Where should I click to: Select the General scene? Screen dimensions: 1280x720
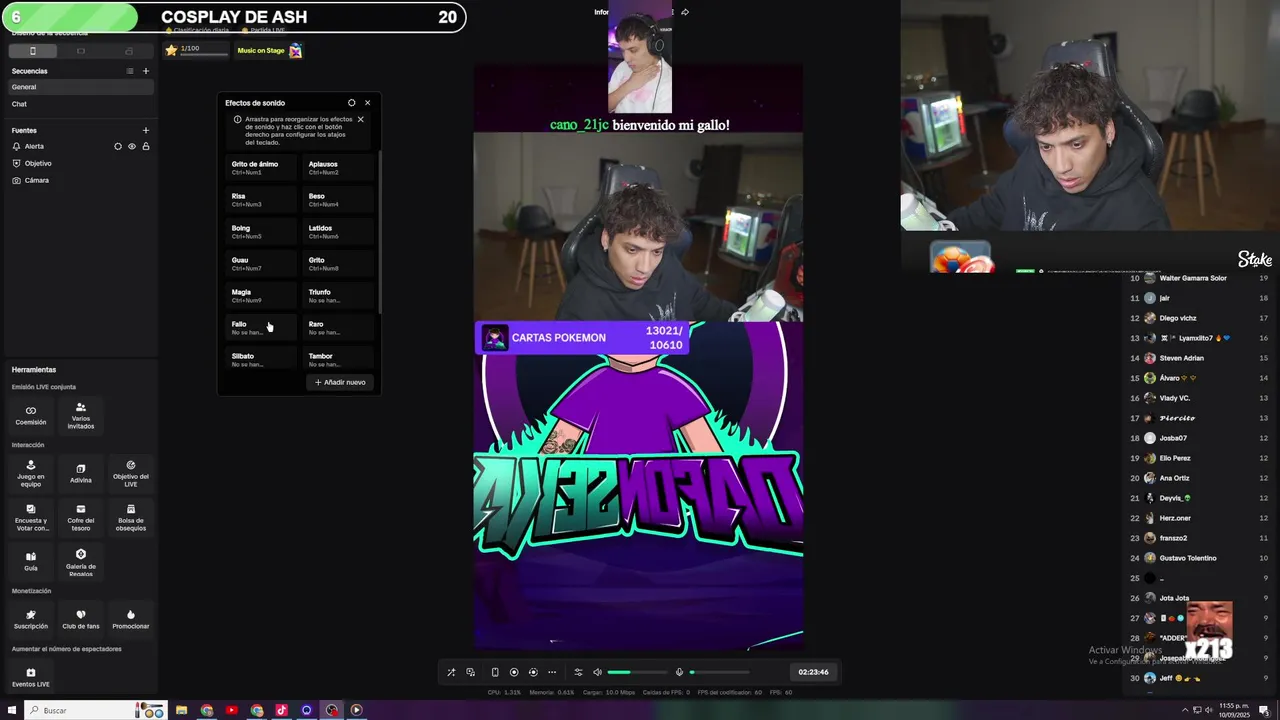coord(80,87)
